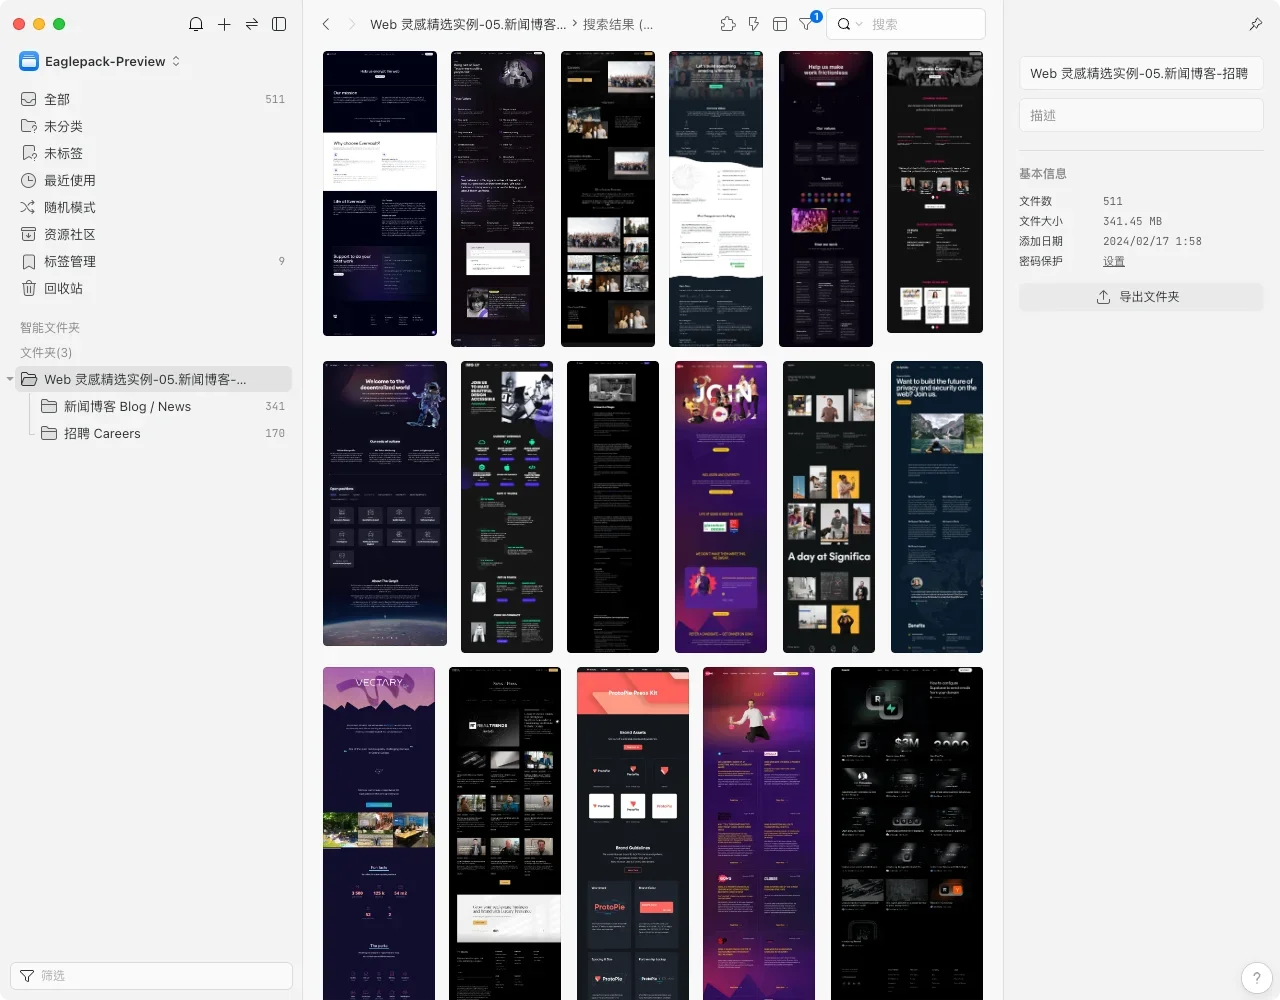The width and height of the screenshot is (1280, 1000).
Task: Select 随机模式 in the sidebar
Action: [x=70, y=207]
